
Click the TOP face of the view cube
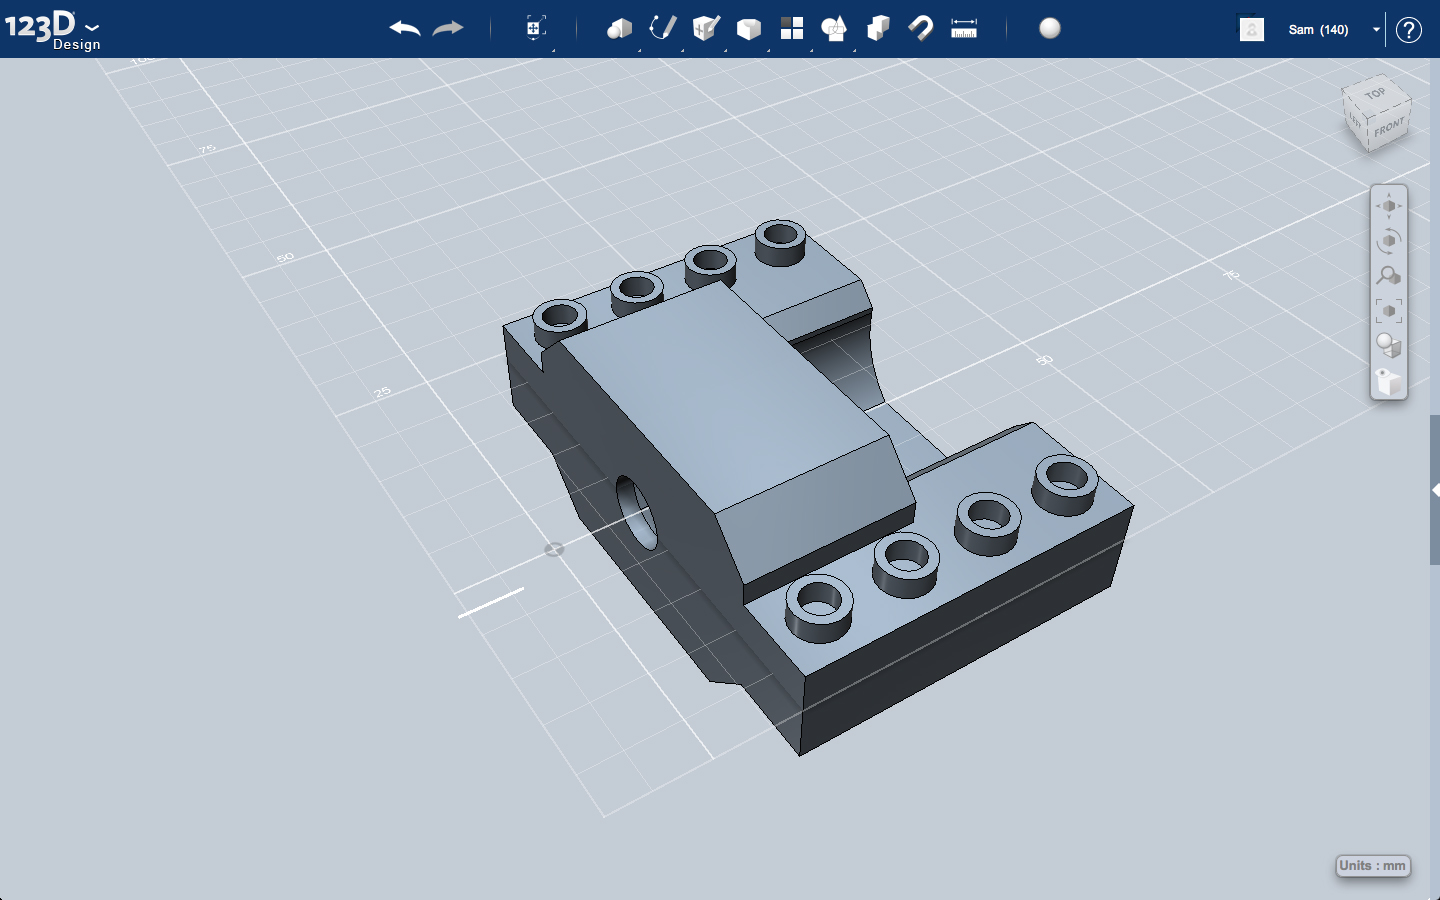point(1374,94)
